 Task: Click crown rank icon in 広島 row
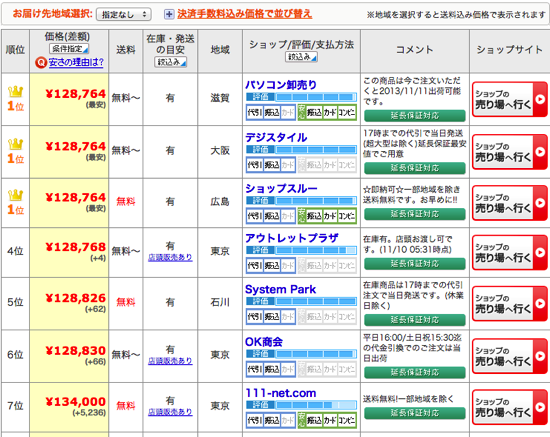tap(15, 195)
